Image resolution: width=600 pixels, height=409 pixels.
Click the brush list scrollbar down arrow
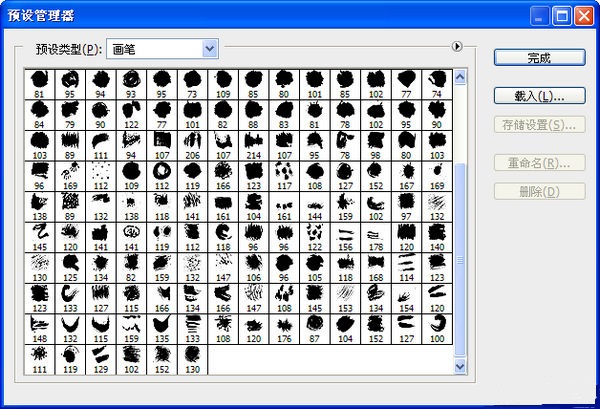click(461, 367)
